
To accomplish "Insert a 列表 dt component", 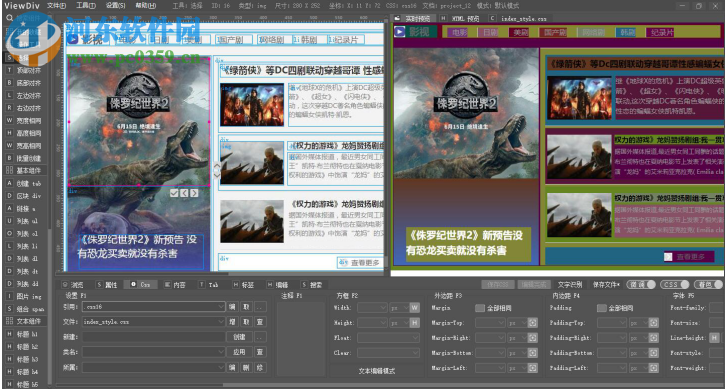I will click(25, 271).
